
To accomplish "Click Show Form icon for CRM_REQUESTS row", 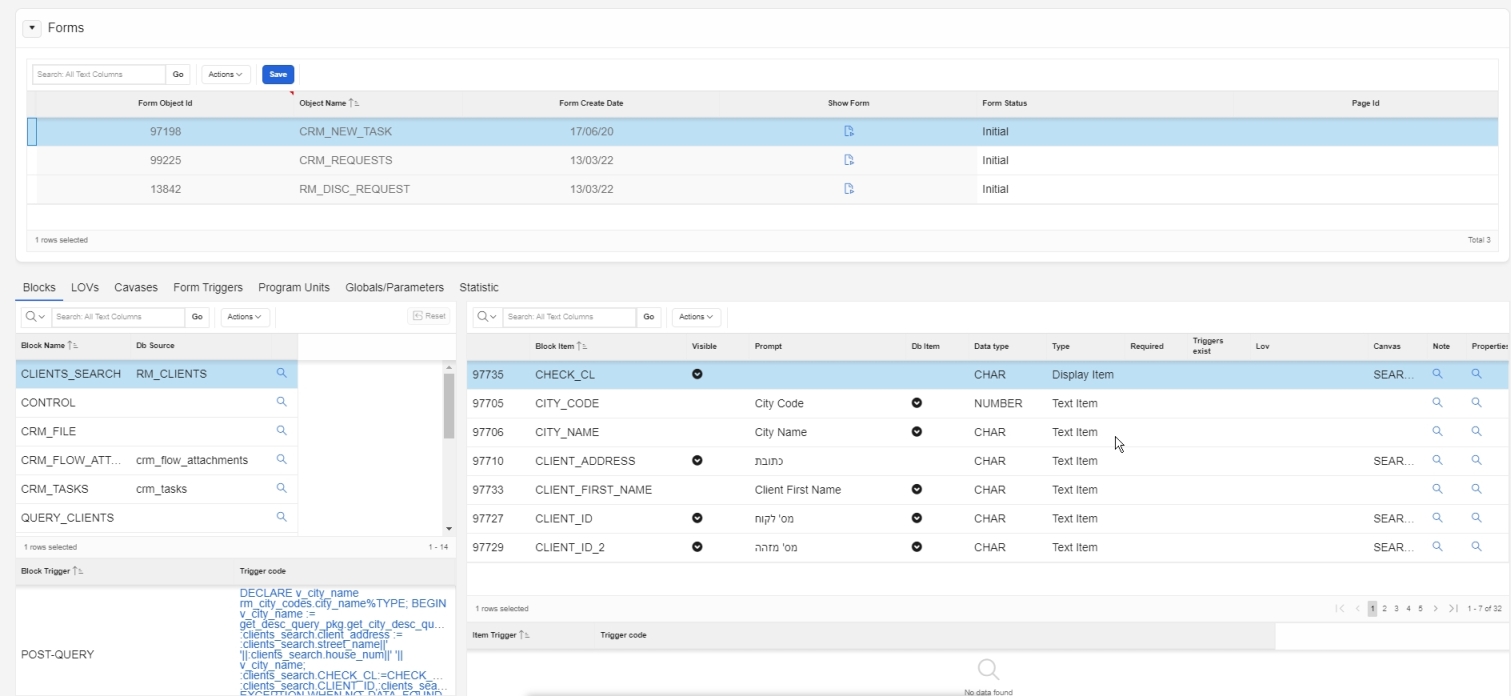I will tap(848, 160).
